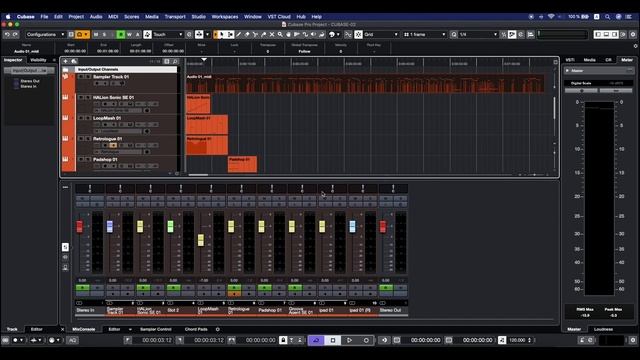Open the toolbar Setup gear icon
Screen dimensions: 640x360
coord(633,35)
